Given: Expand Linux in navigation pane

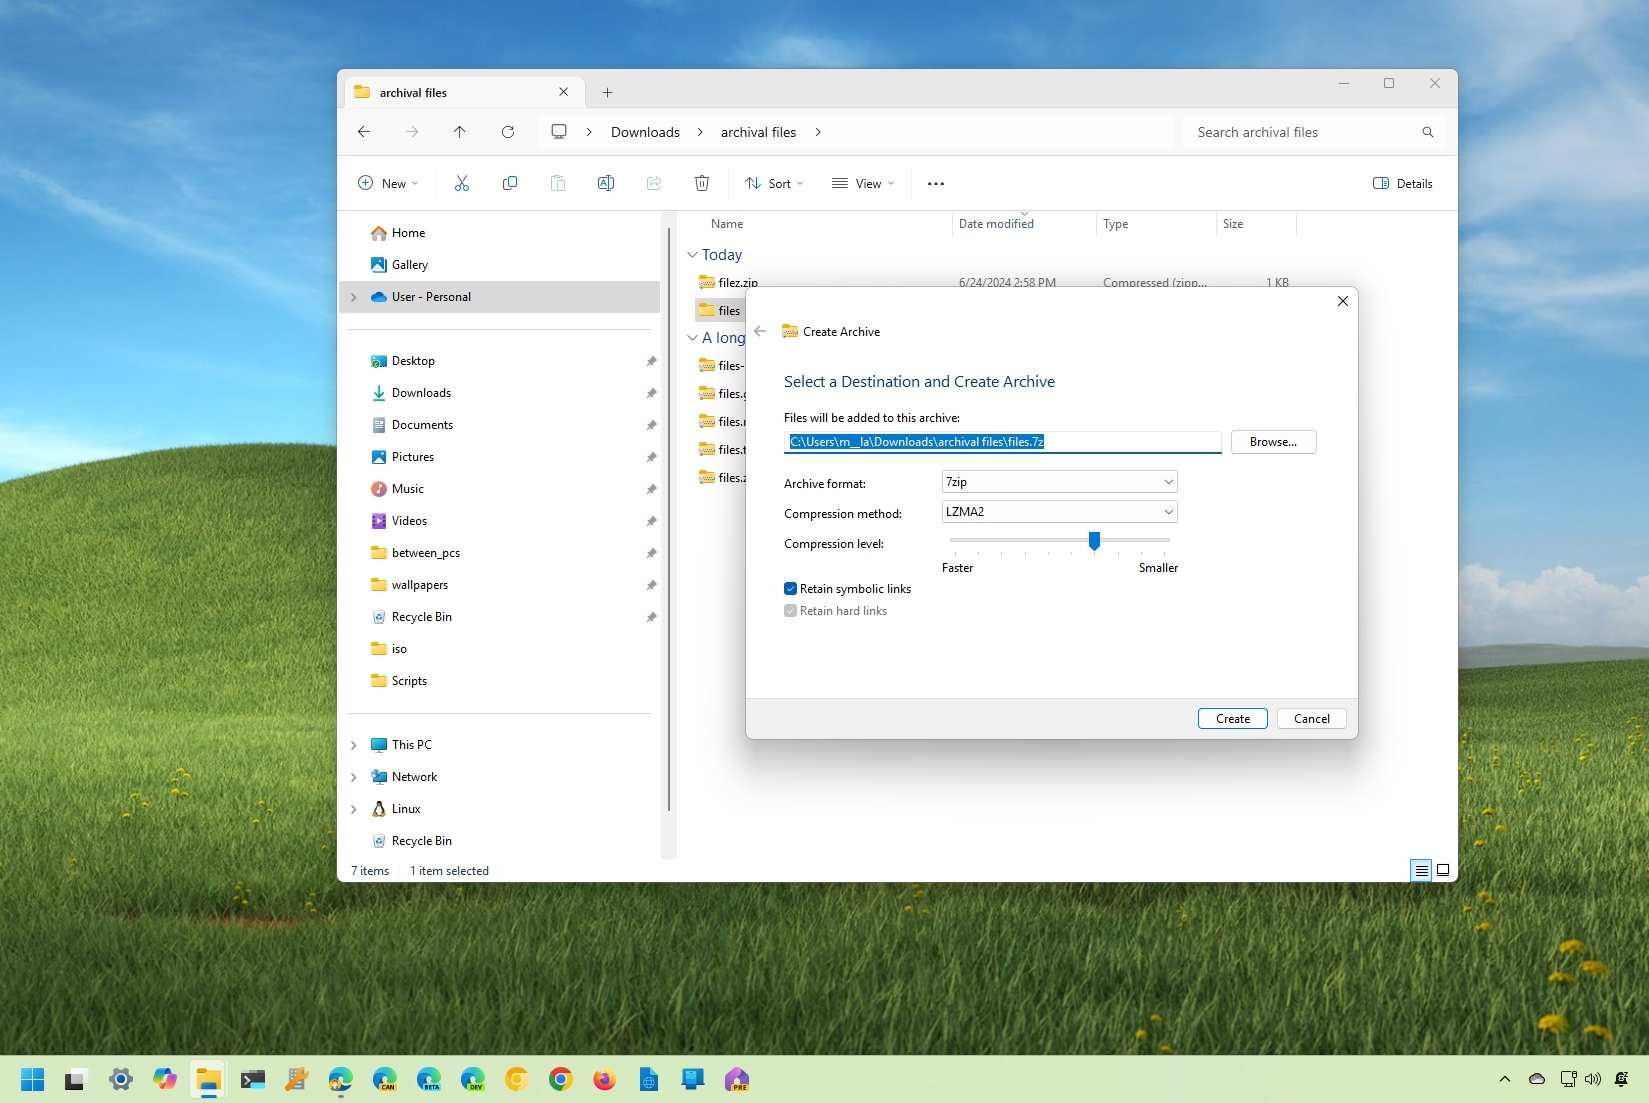Looking at the screenshot, I should pyautogui.click(x=354, y=809).
